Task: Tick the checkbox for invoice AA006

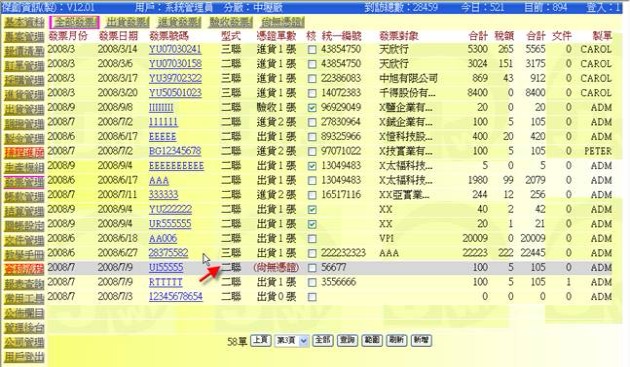Action: 312,239
